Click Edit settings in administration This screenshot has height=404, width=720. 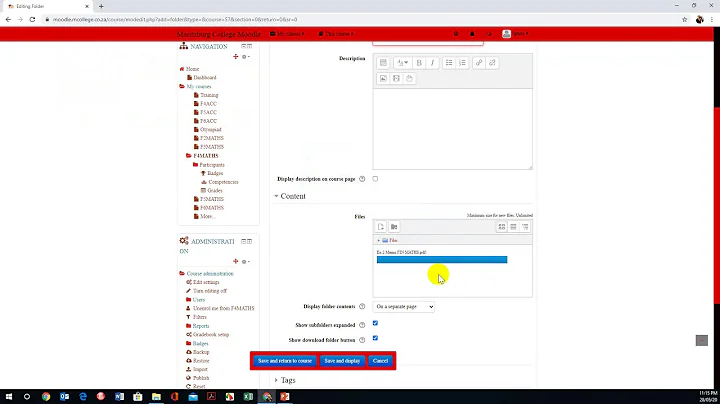206,282
